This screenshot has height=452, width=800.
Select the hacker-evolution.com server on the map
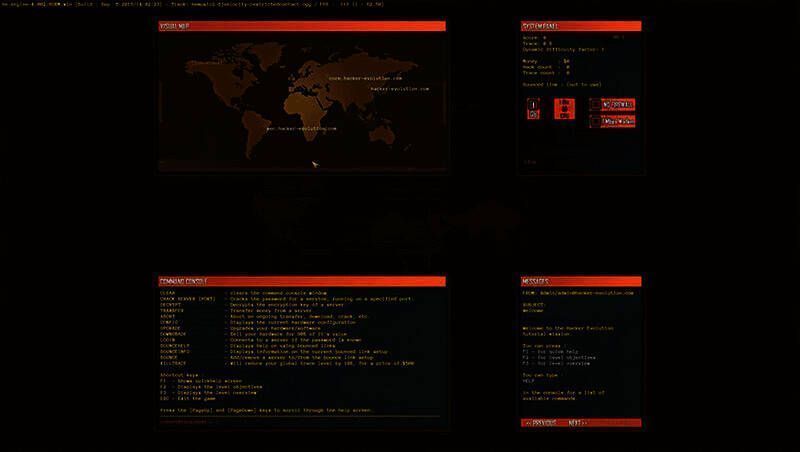(x=394, y=90)
